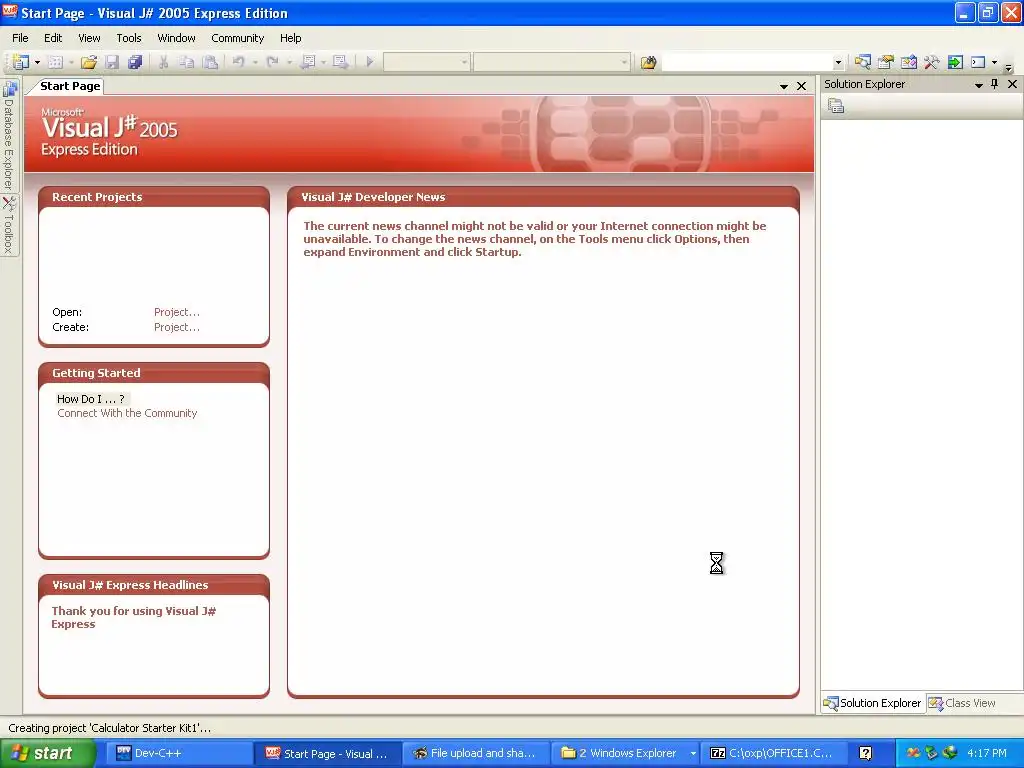Open the Solution Configurations combo box
Screen dimensions: 1024x768
tap(426, 63)
